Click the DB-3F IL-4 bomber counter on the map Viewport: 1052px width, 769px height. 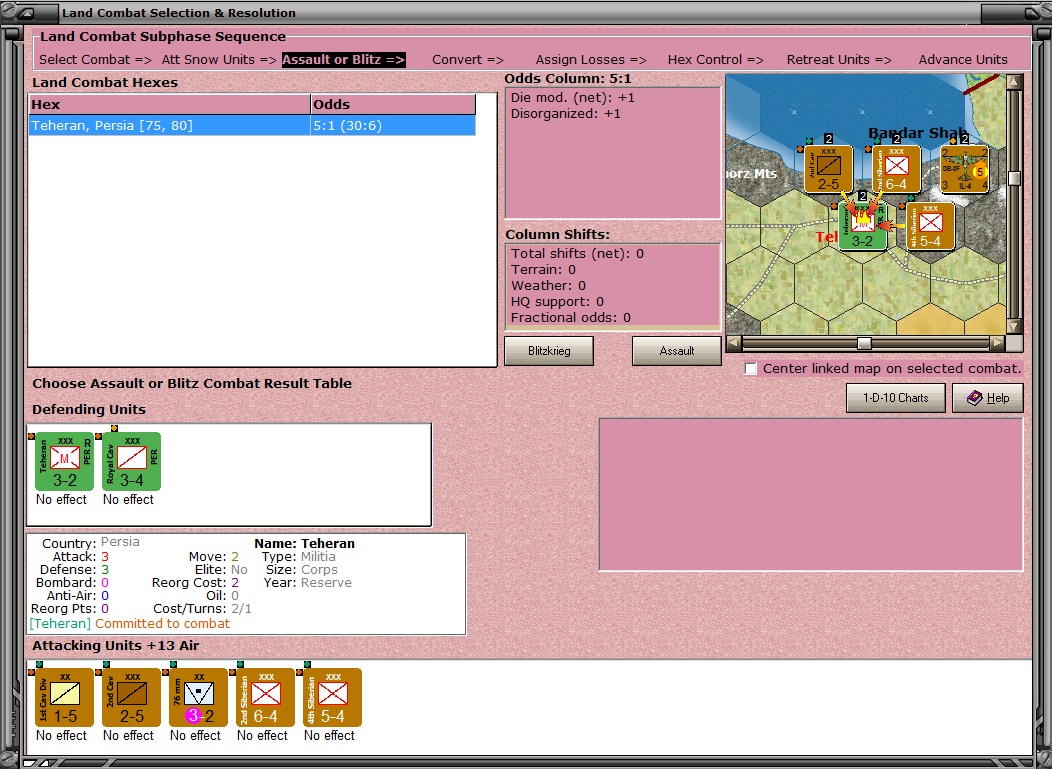pyautogui.click(x=964, y=168)
